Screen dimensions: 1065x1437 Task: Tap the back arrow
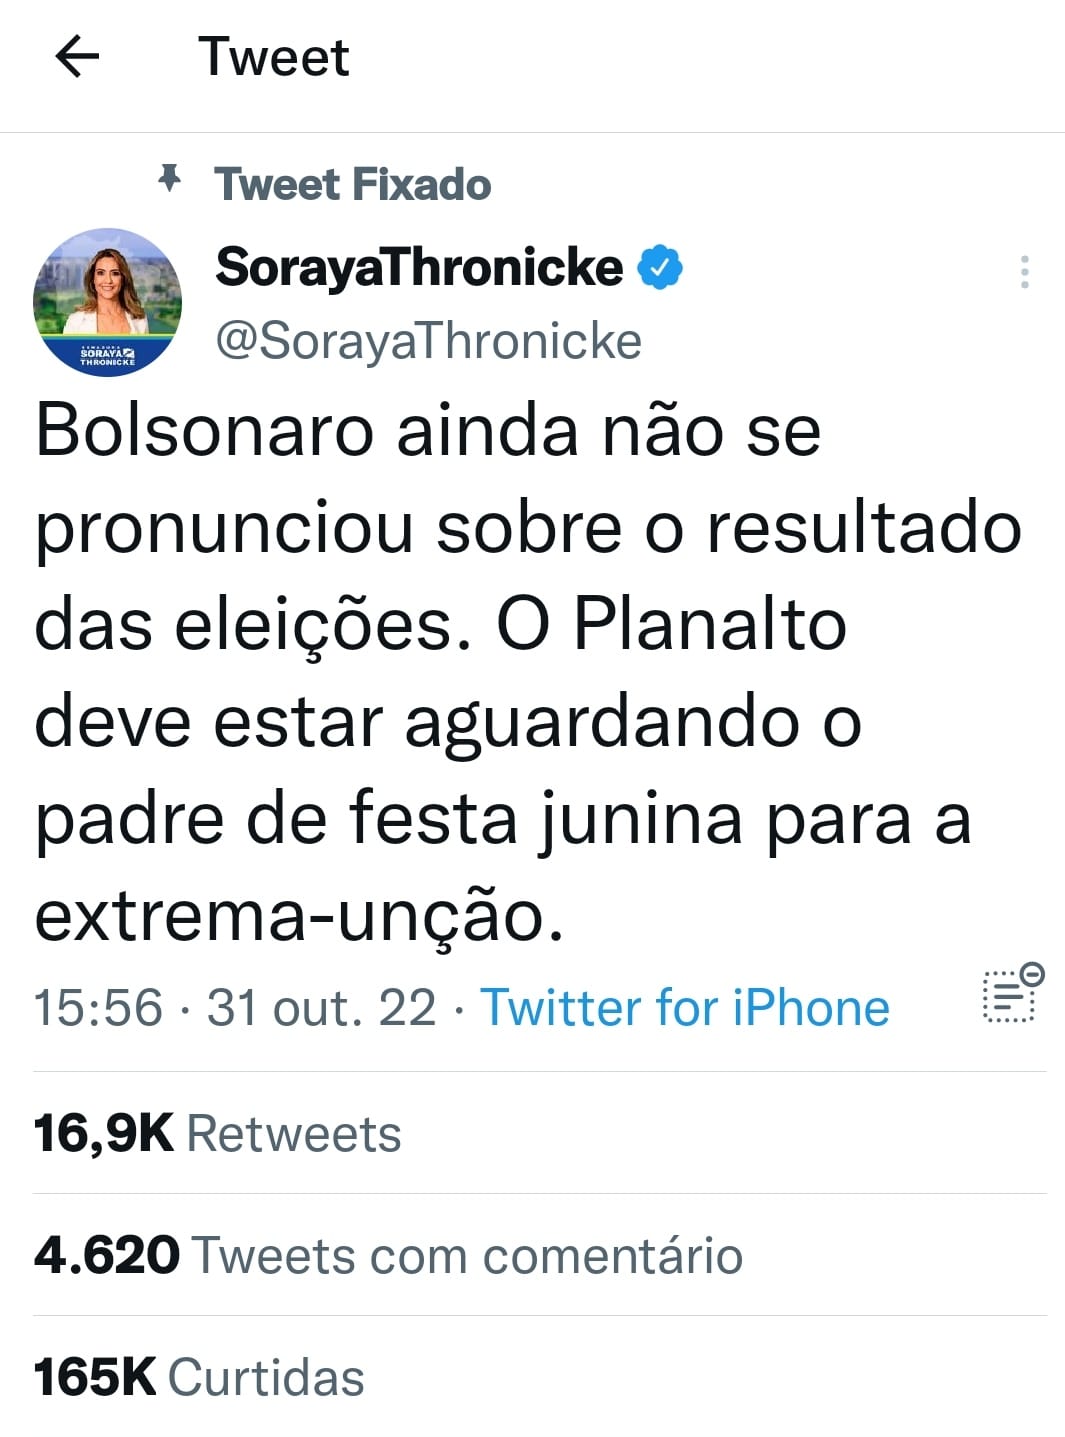[x=77, y=56]
